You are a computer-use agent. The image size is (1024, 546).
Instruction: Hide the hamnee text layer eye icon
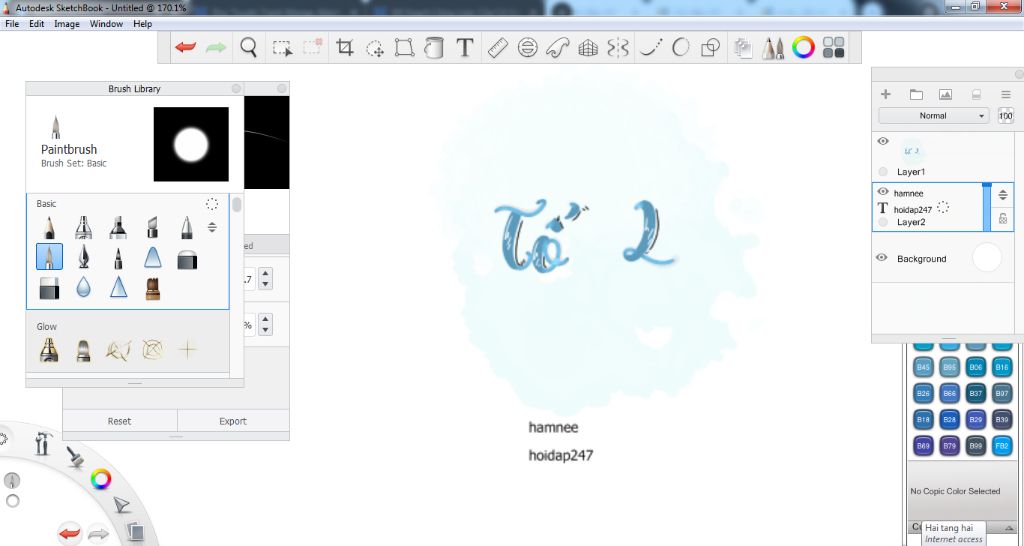click(x=883, y=192)
